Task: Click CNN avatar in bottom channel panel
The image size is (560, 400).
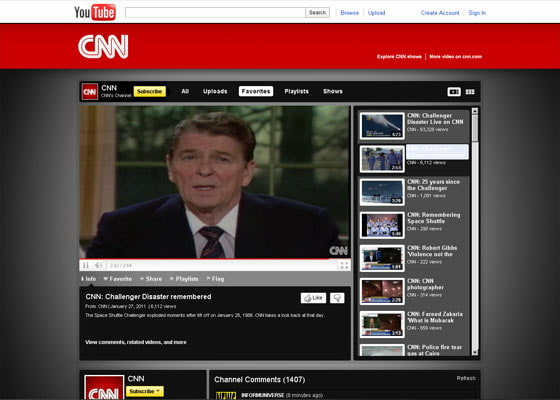Action: coord(104,387)
